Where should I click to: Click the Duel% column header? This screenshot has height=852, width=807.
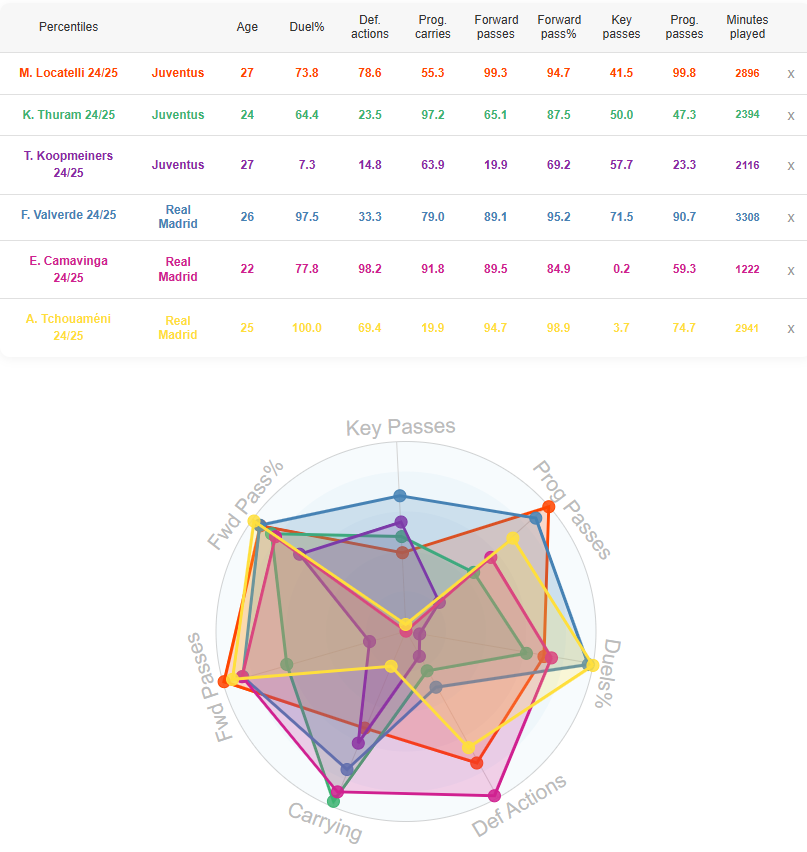coord(306,27)
